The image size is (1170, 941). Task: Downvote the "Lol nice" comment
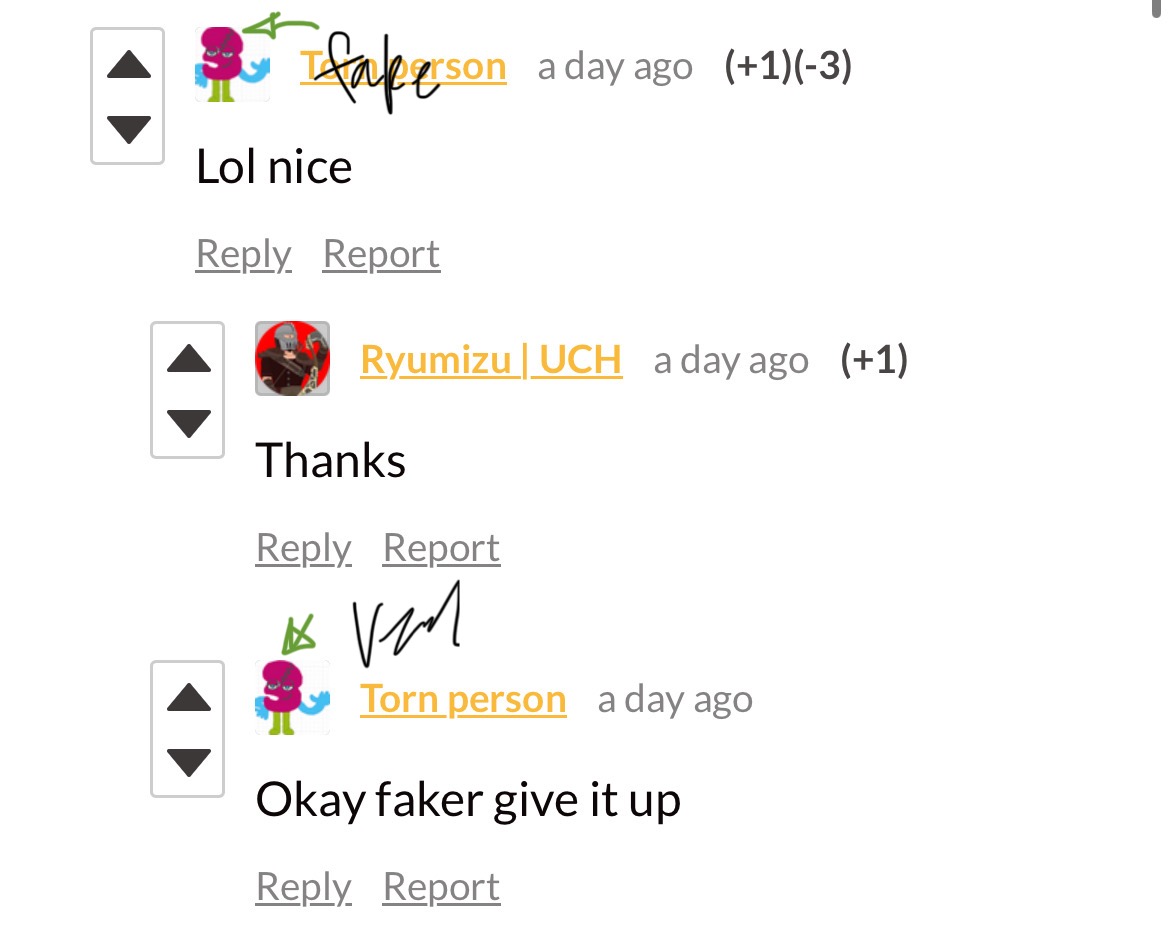tap(128, 129)
